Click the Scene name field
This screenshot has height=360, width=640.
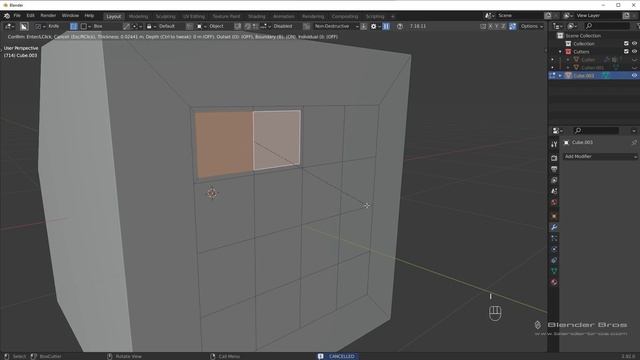[518, 16]
